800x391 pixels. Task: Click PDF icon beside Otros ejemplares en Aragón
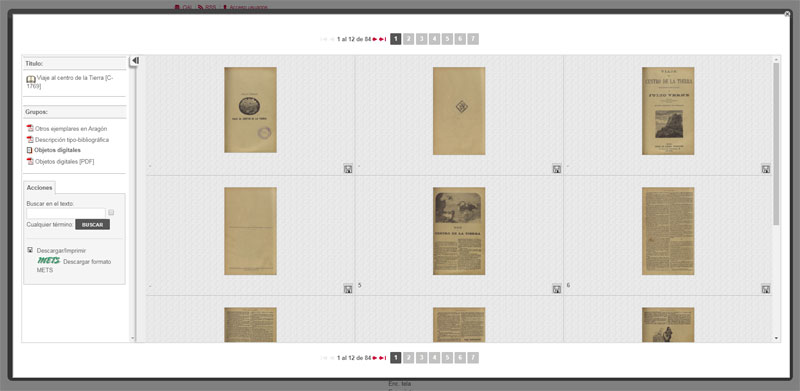click(x=30, y=128)
